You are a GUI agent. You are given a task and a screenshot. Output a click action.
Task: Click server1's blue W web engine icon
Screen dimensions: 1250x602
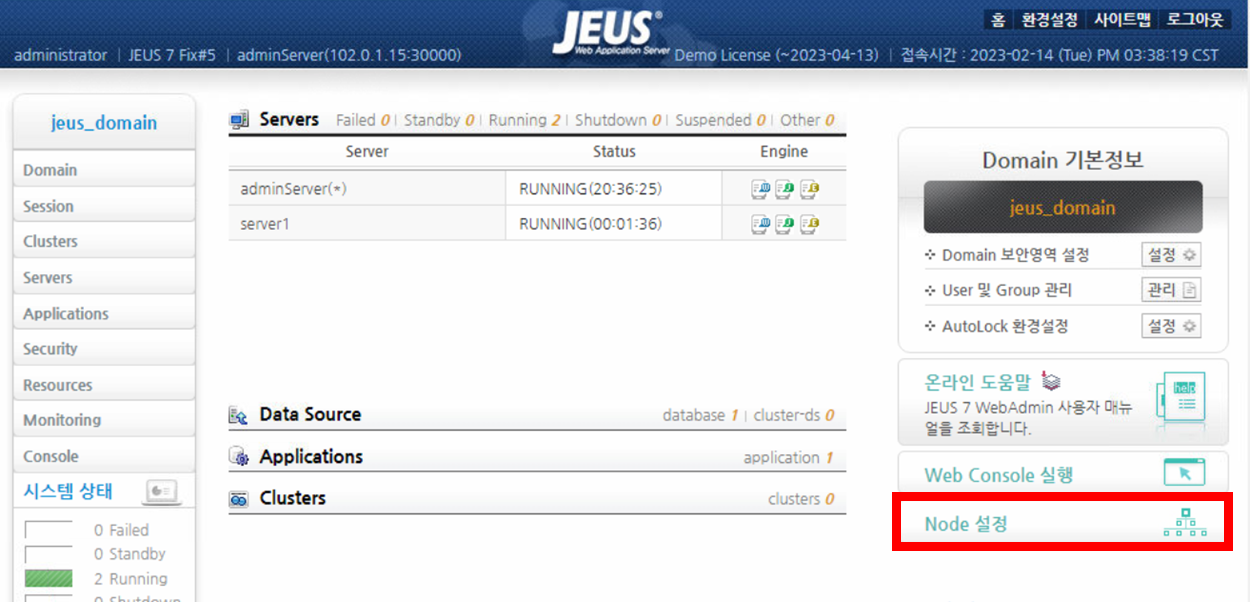[x=761, y=223]
